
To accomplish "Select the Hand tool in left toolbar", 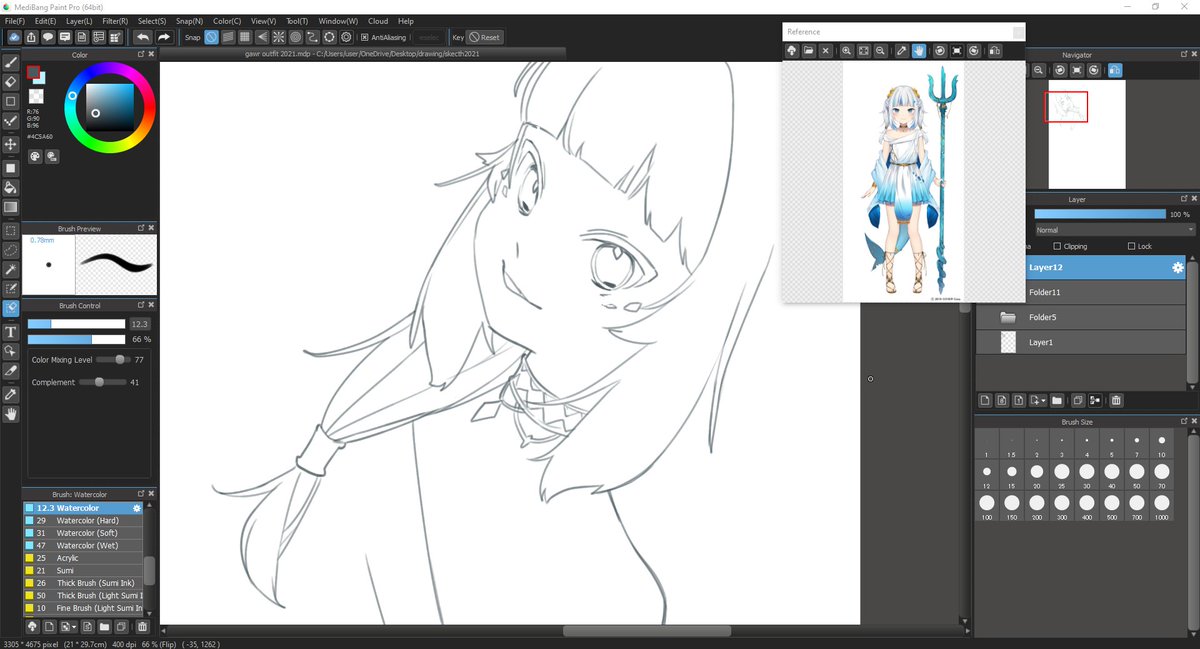I will click(x=11, y=414).
